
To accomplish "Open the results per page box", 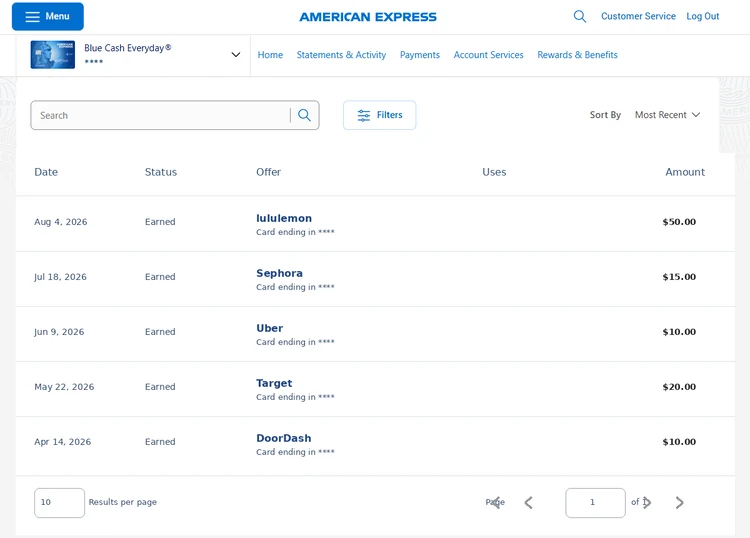I will point(59,503).
